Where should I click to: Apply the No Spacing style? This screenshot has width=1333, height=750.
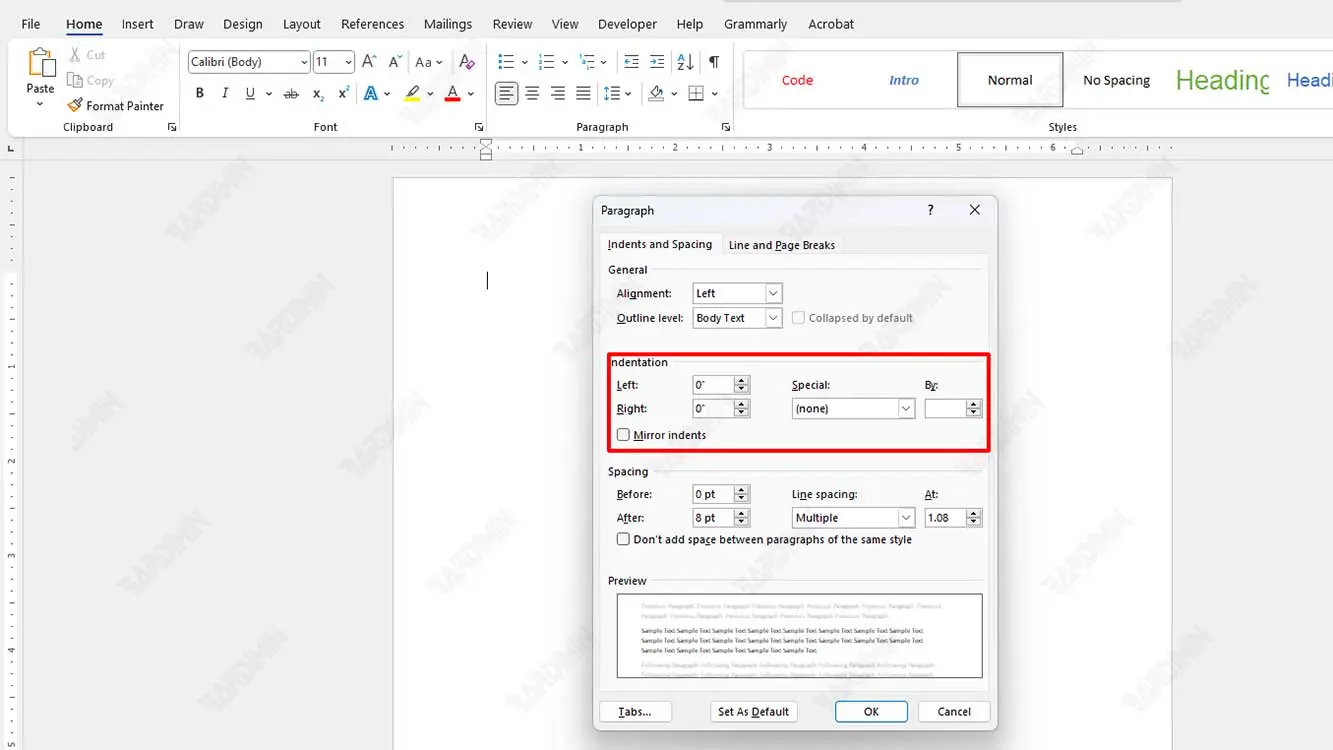(x=1117, y=80)
